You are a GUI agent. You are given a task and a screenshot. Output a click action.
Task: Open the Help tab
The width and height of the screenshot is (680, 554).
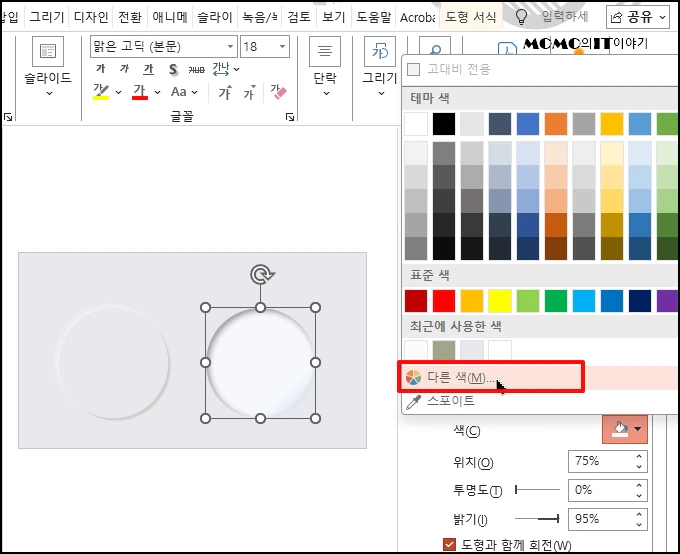click(373, 17)
